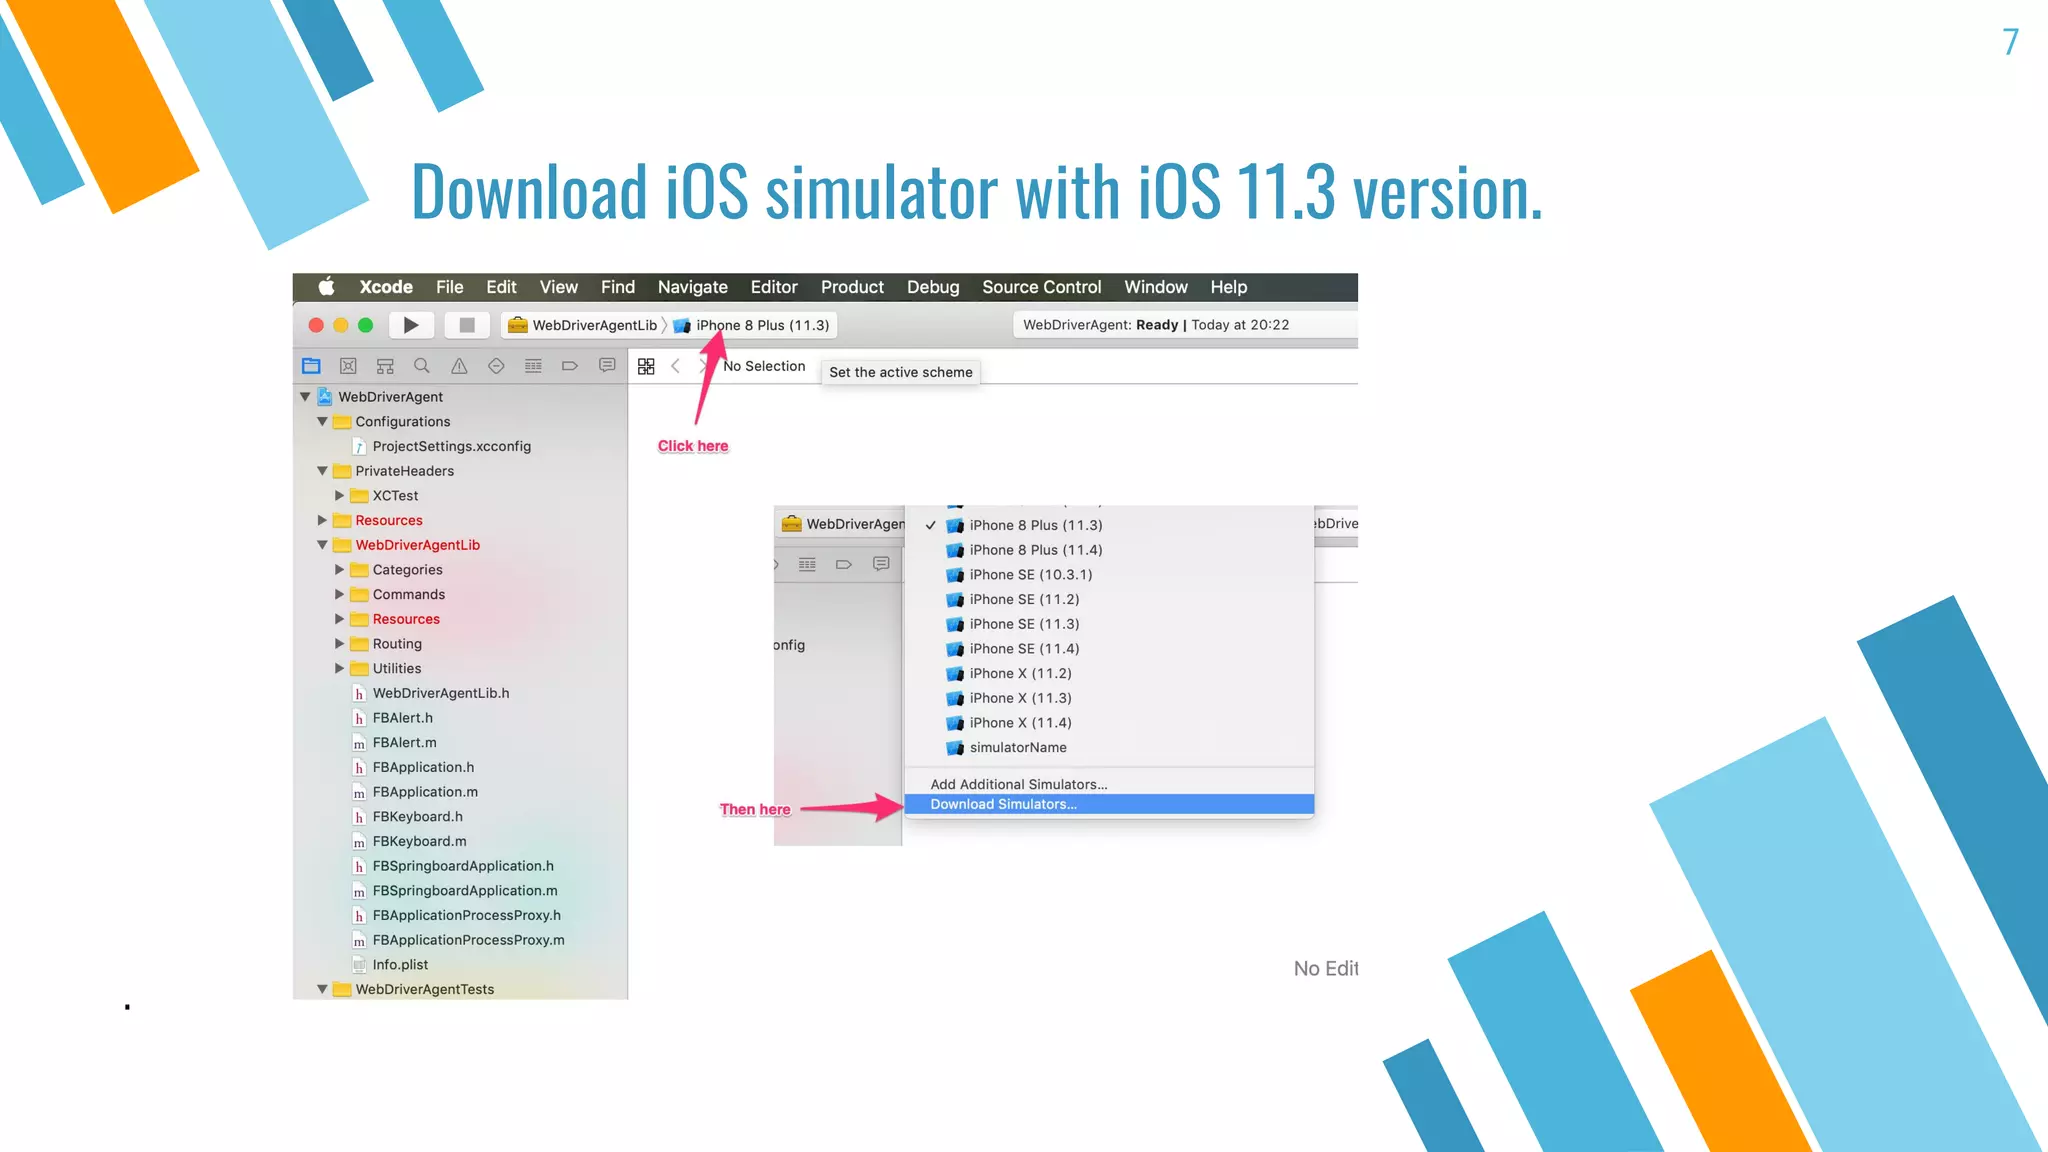
Task: Select the WebDriverAgentLib scheme in toolbar
Action: pos(583,325)
